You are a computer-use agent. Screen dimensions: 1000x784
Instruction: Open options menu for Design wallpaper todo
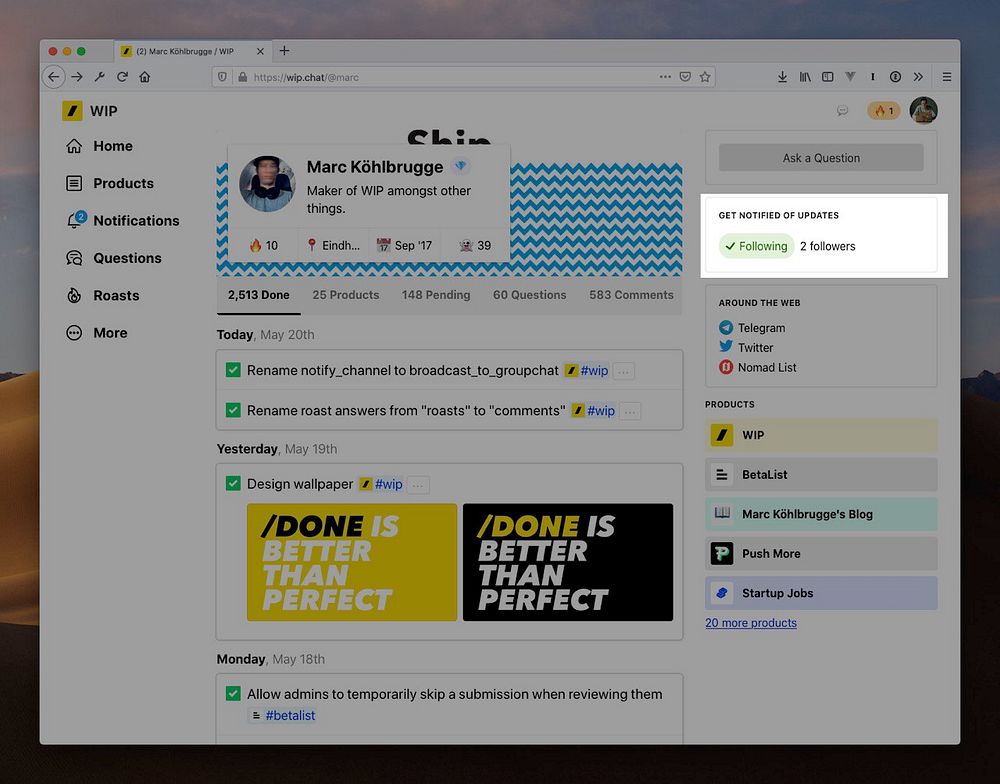[x=418, y=485]
